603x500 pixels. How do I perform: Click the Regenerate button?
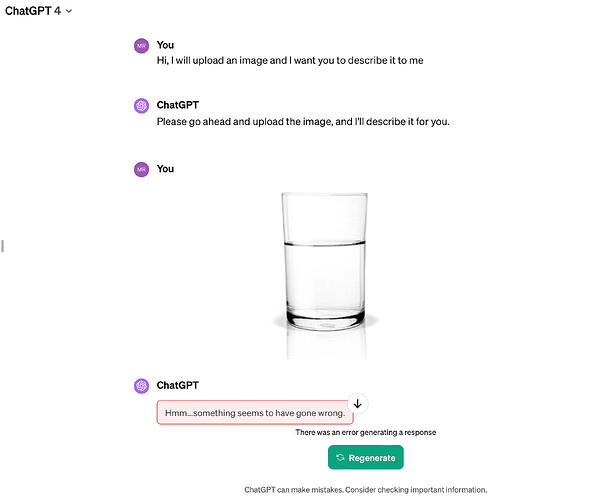click(366, 457)
